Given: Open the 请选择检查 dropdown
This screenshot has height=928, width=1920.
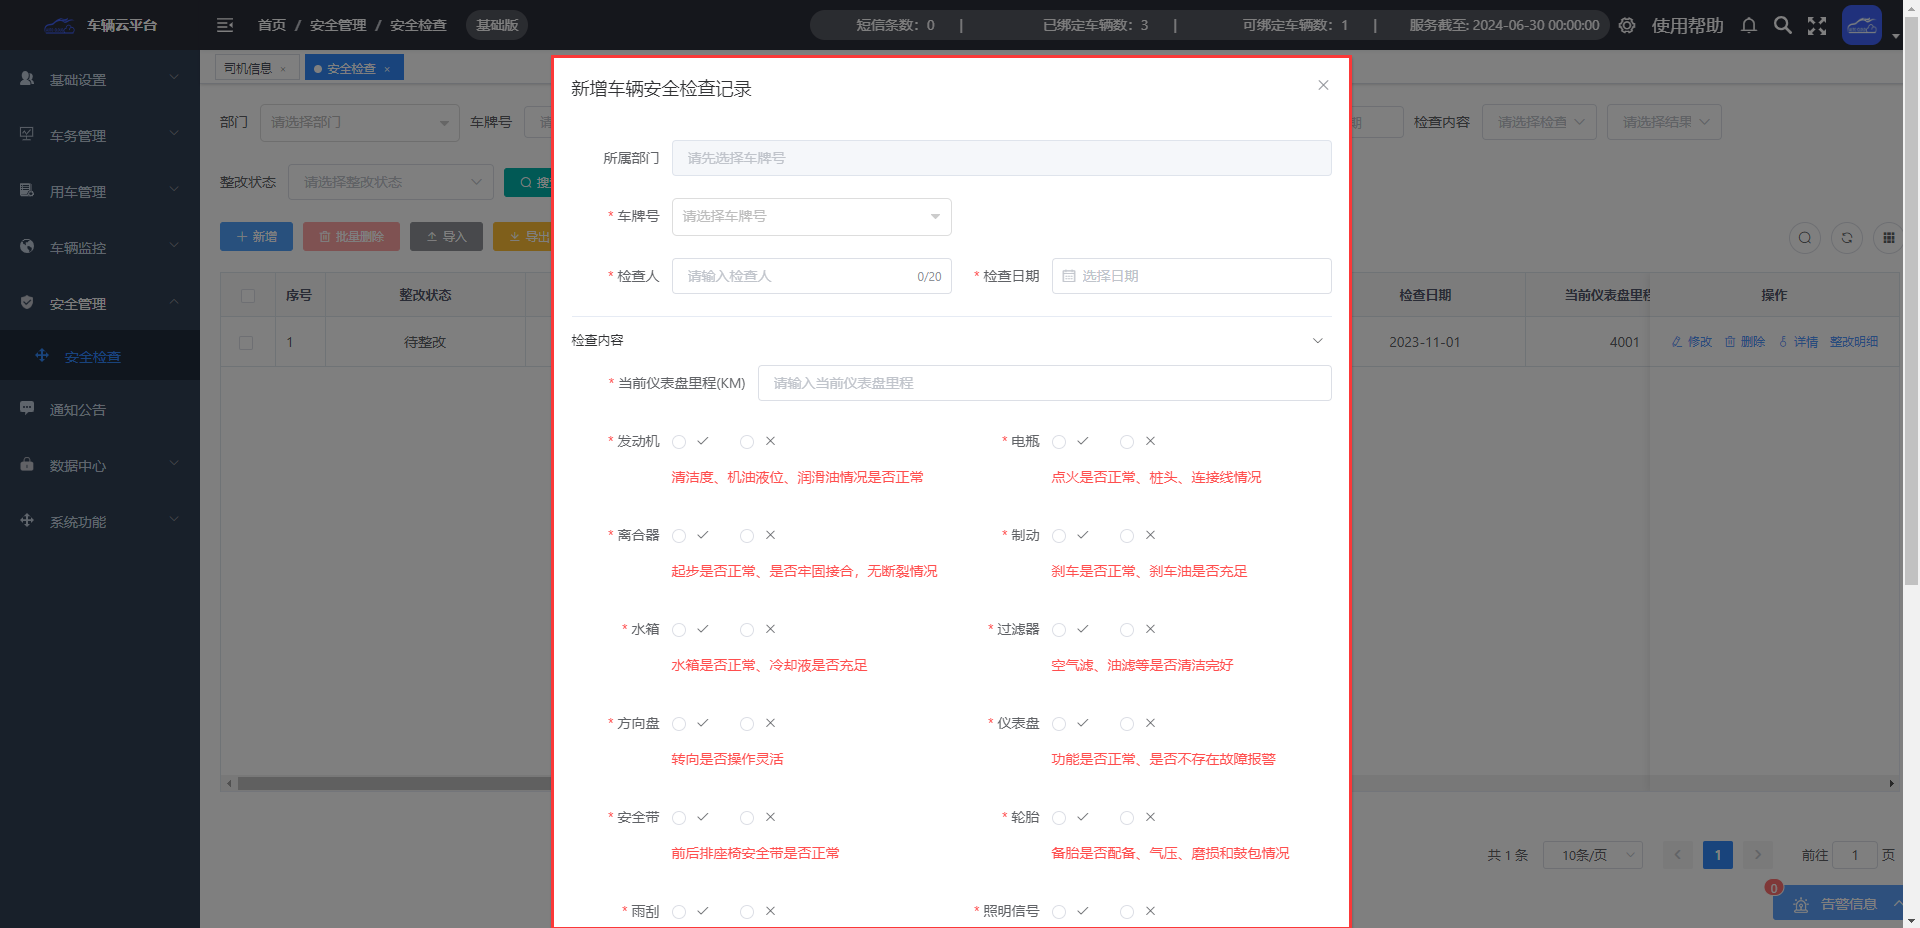Looking at the screenshot, I should tap(1539, 122).
